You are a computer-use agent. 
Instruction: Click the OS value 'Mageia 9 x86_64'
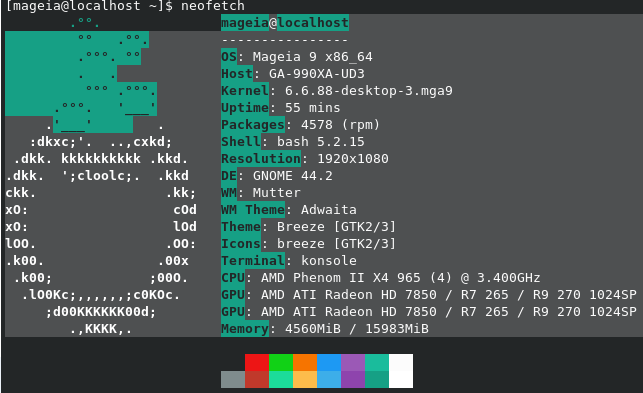click(312, 57)
